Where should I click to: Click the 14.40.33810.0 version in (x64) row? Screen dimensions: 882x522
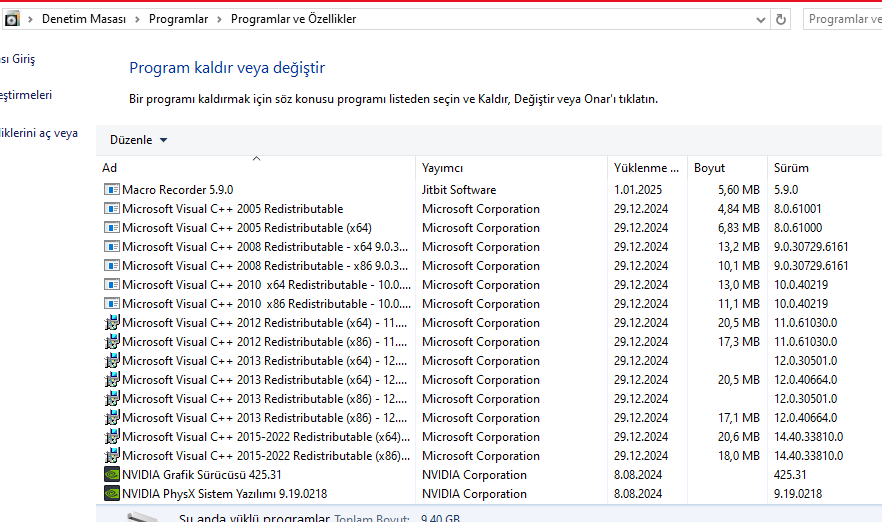[808, 437]
